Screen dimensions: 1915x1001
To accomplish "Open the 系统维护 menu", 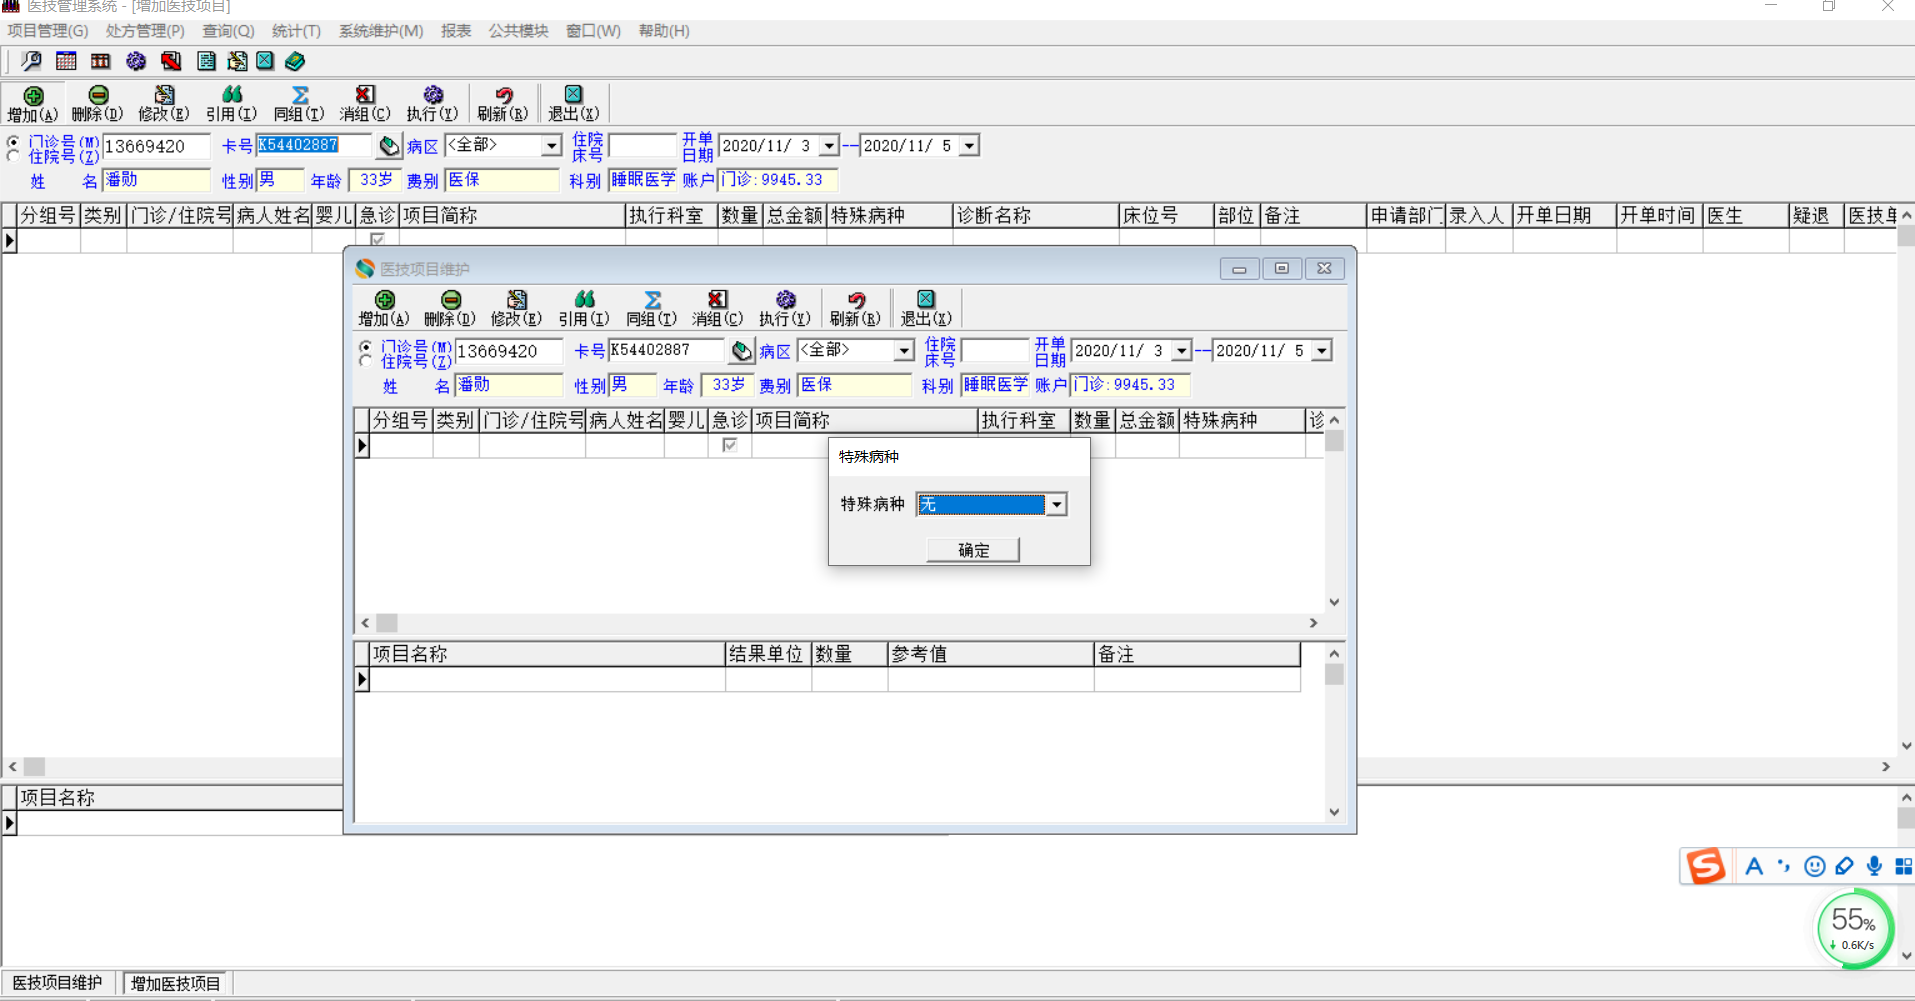I will (x=380, y=31).
